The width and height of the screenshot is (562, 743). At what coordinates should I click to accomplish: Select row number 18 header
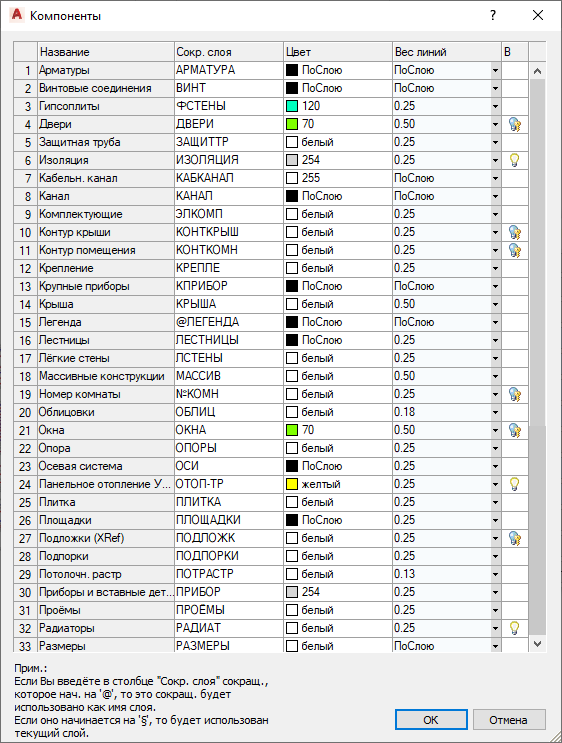click(26, 376)
